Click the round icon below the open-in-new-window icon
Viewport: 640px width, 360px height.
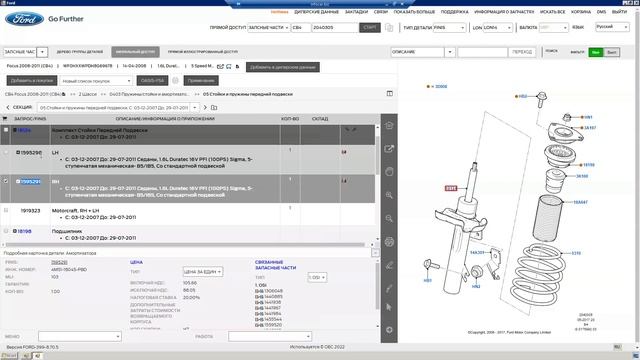[389, 172]
